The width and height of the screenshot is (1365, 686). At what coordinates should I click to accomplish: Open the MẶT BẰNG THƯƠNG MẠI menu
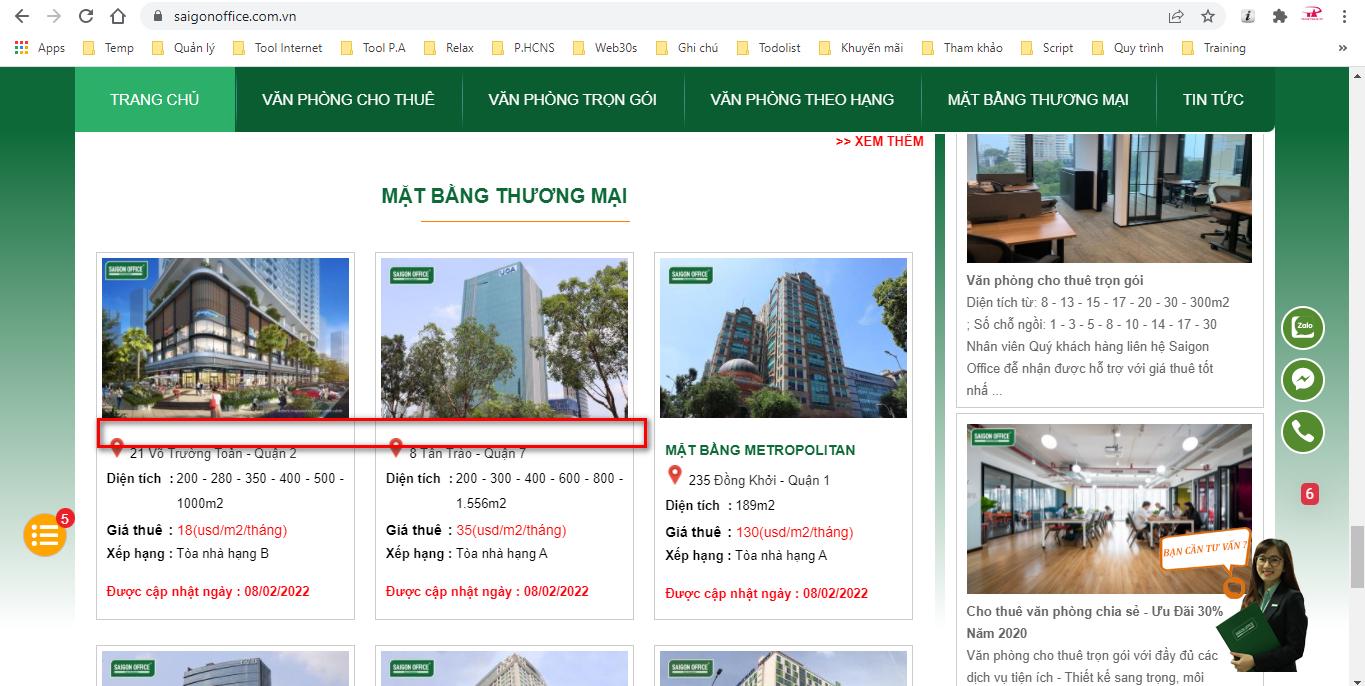tap(1037, 99)
